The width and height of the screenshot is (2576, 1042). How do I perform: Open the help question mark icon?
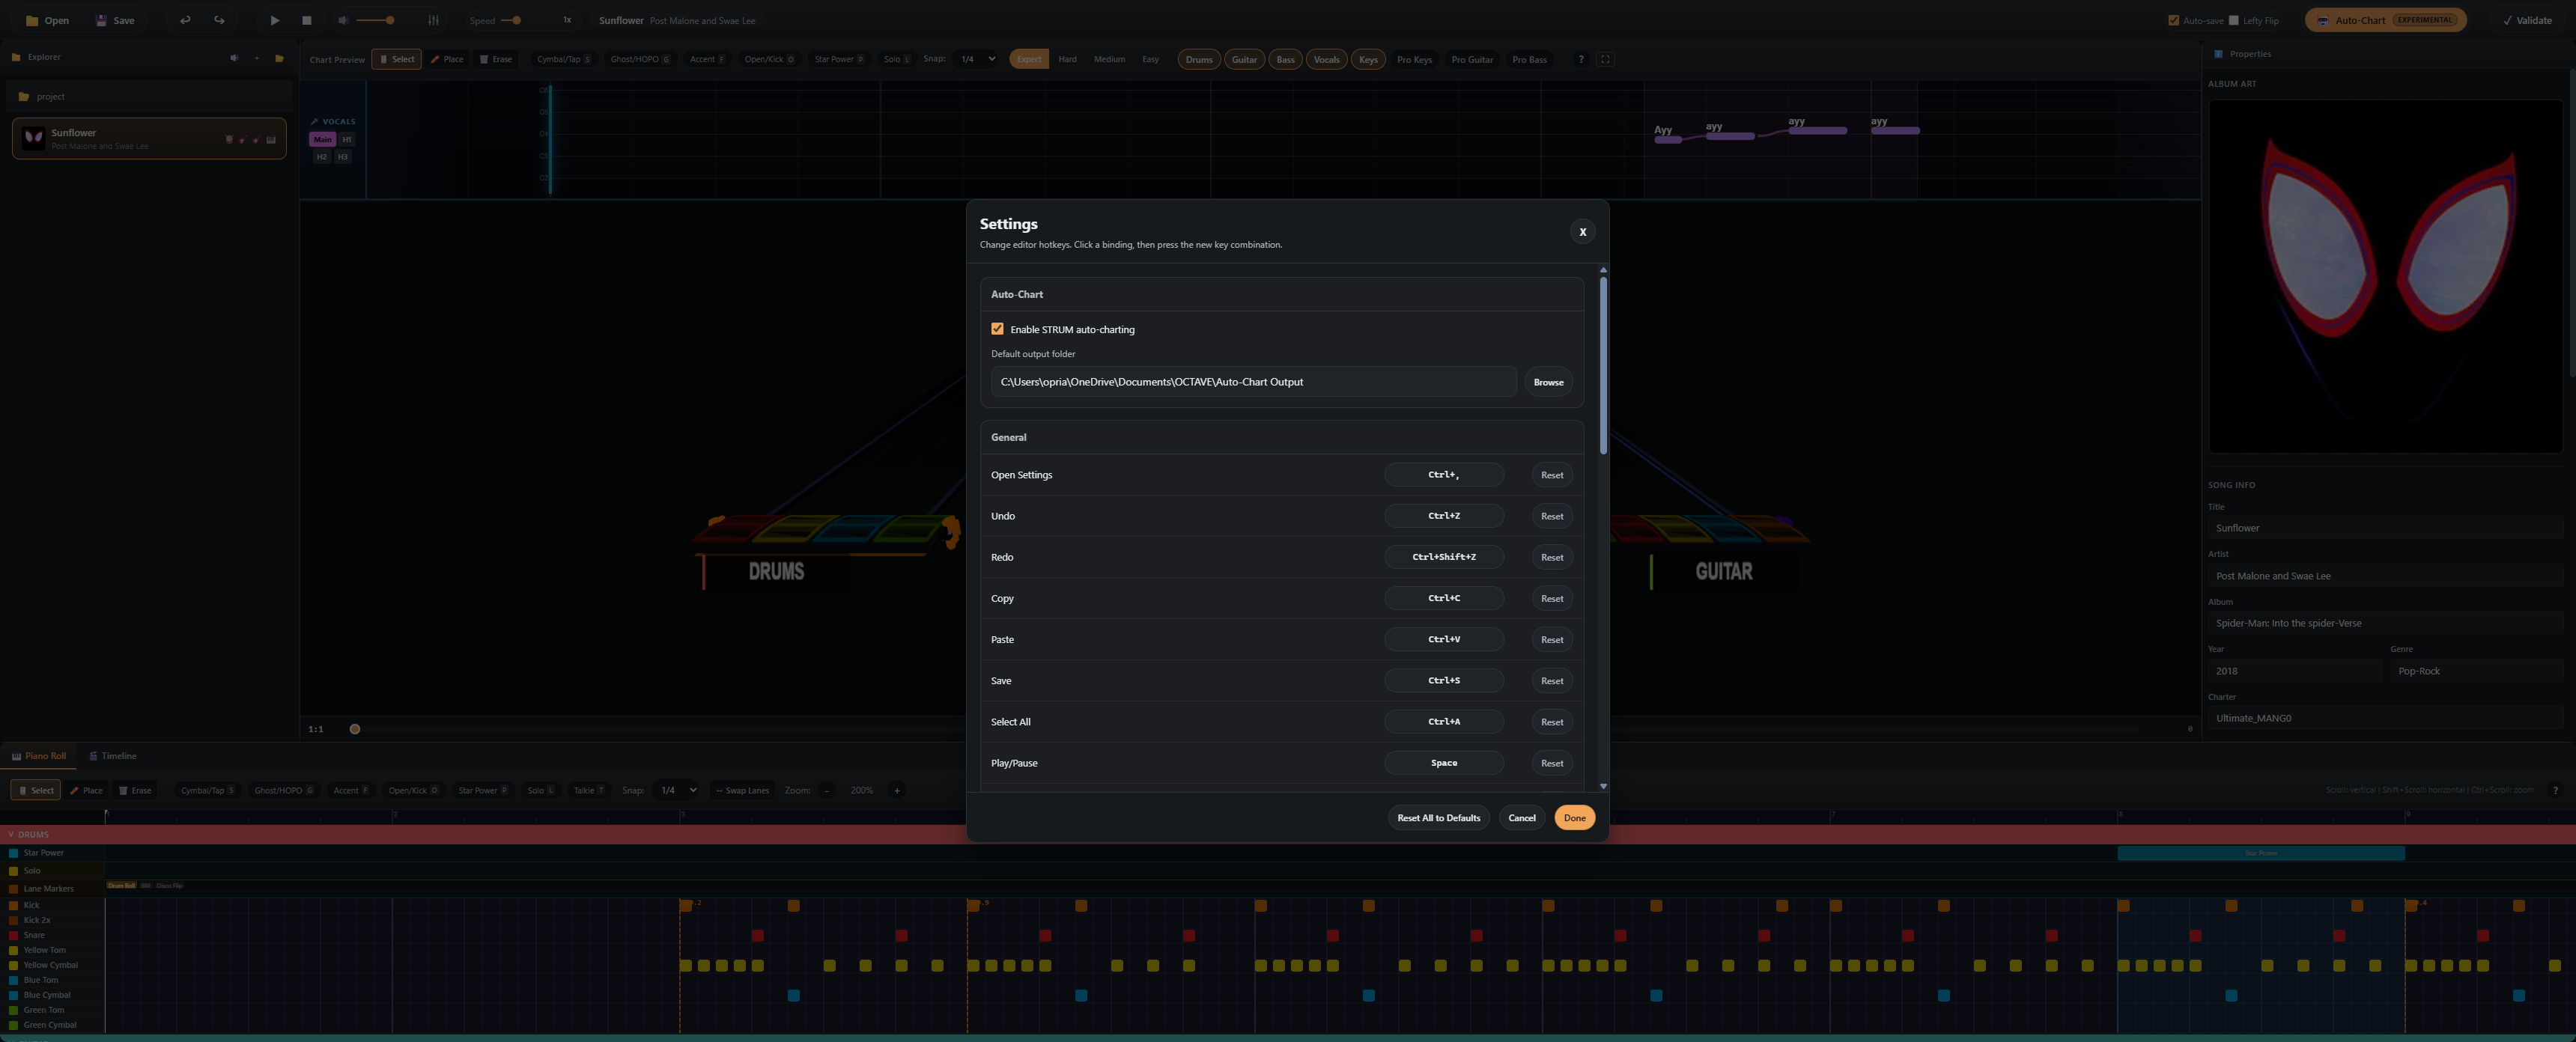click(1580, 59)
